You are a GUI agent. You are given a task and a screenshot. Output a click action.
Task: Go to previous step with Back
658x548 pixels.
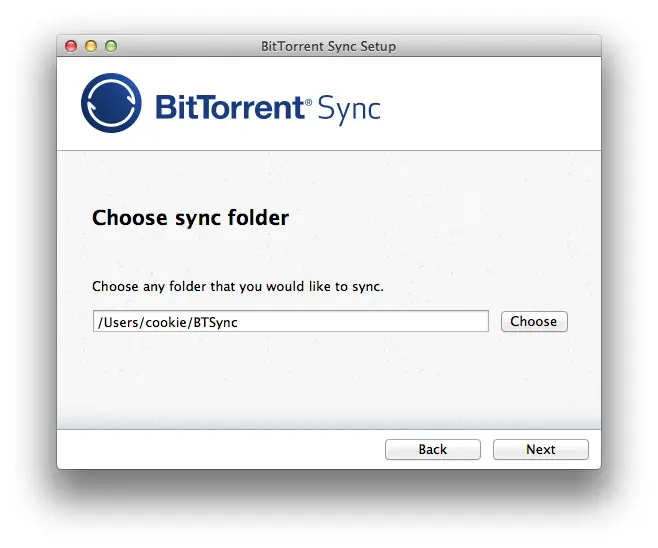pos(433,449)
